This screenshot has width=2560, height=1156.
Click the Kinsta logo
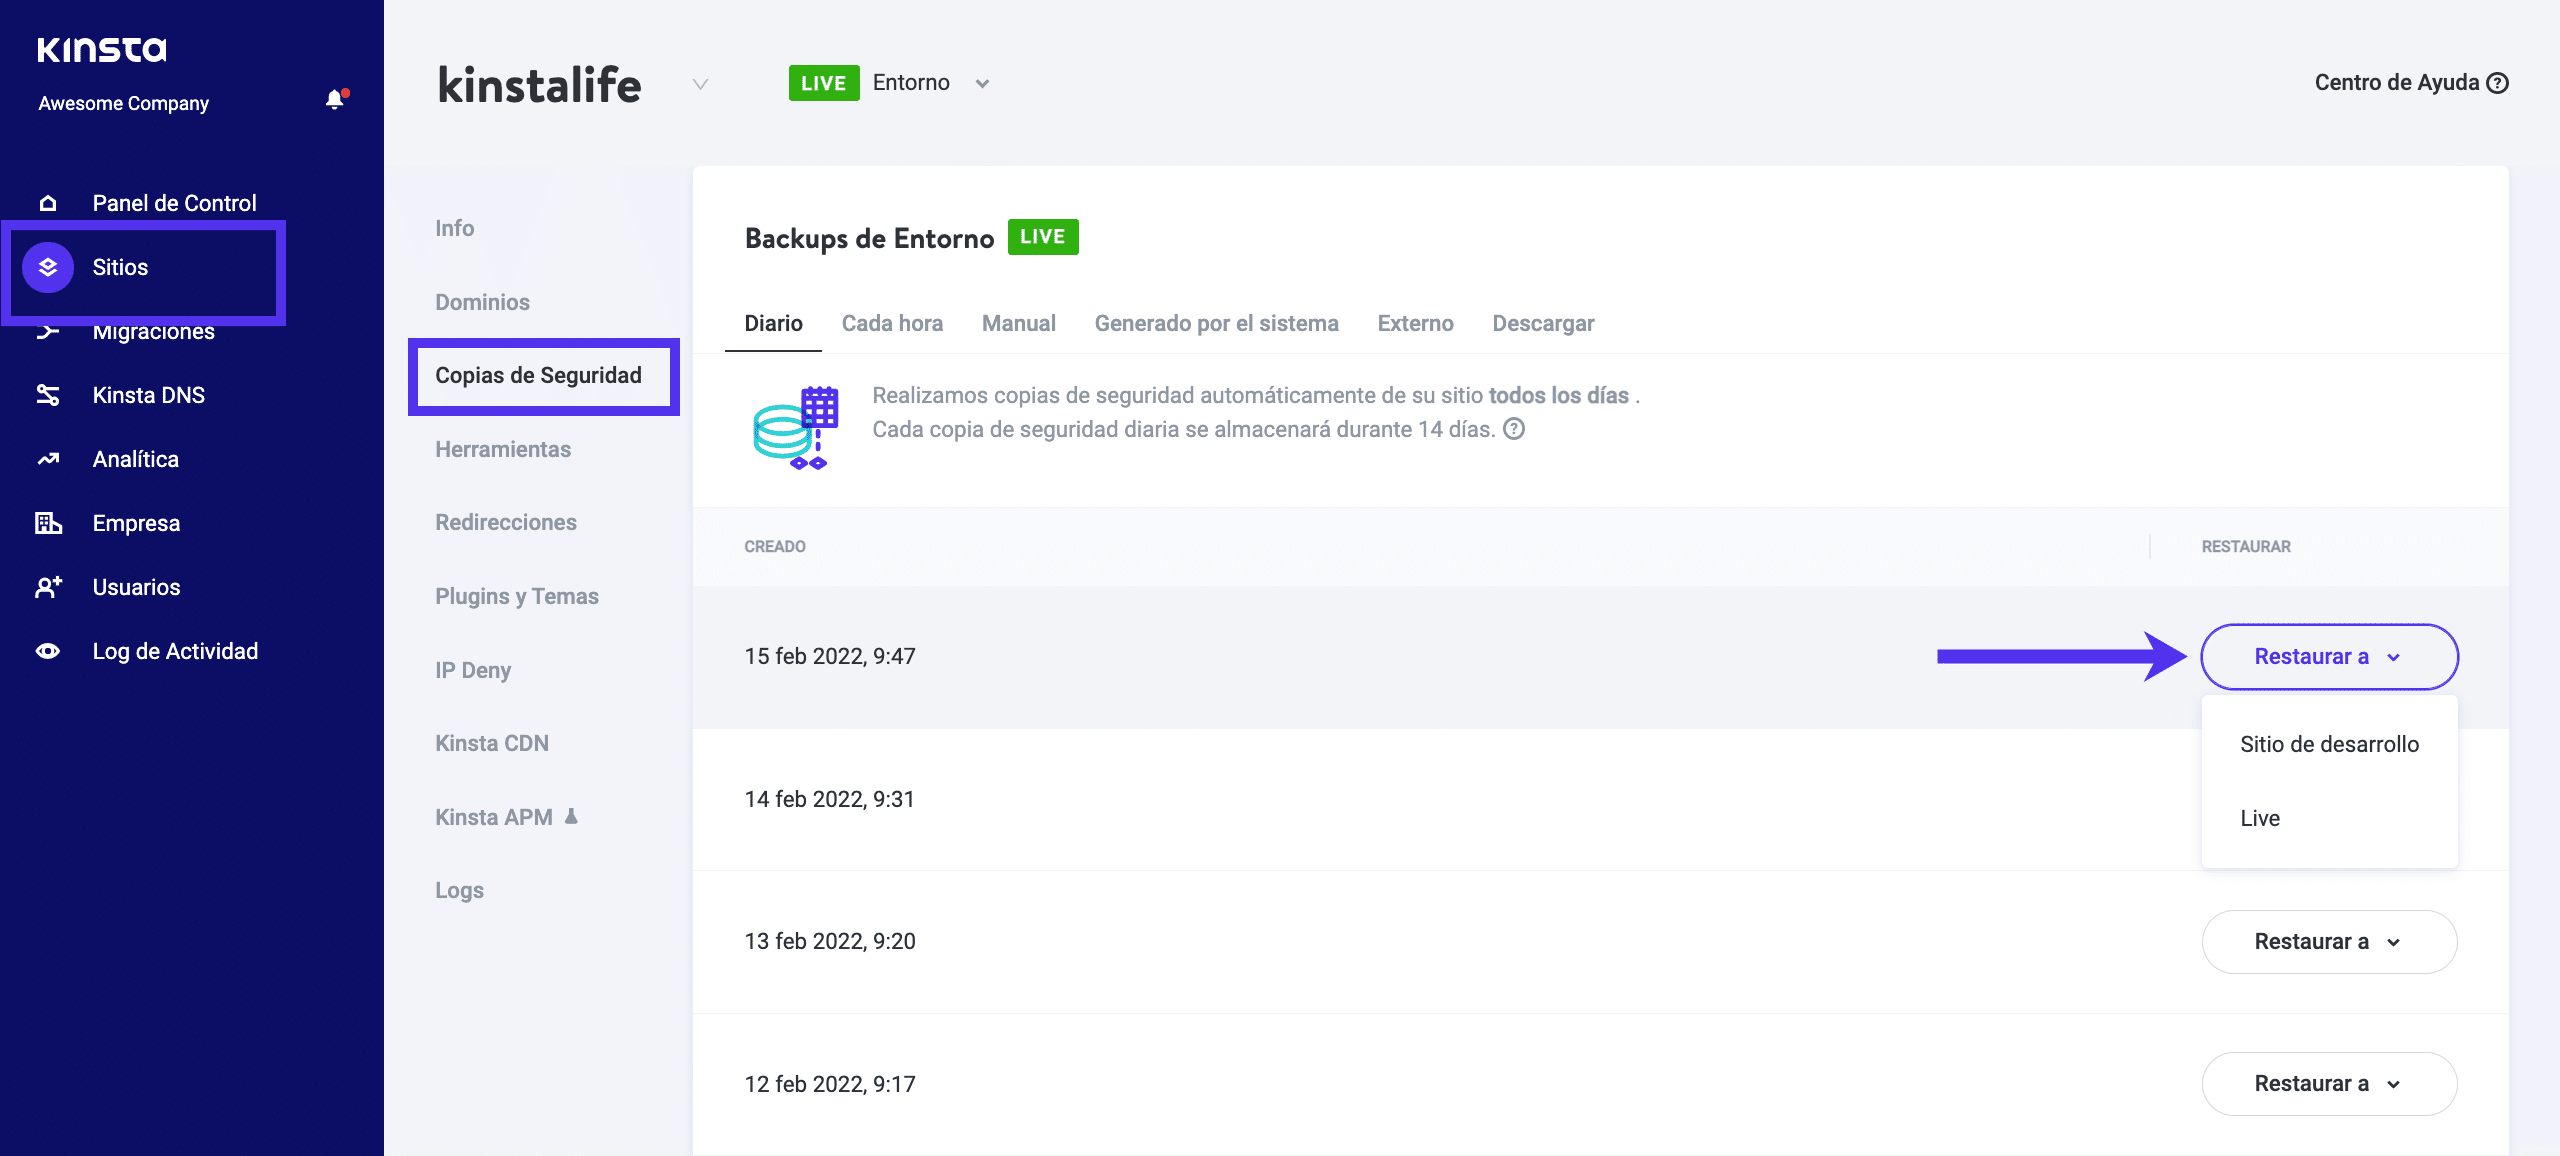pyautogui.click(x=101, y=48)
